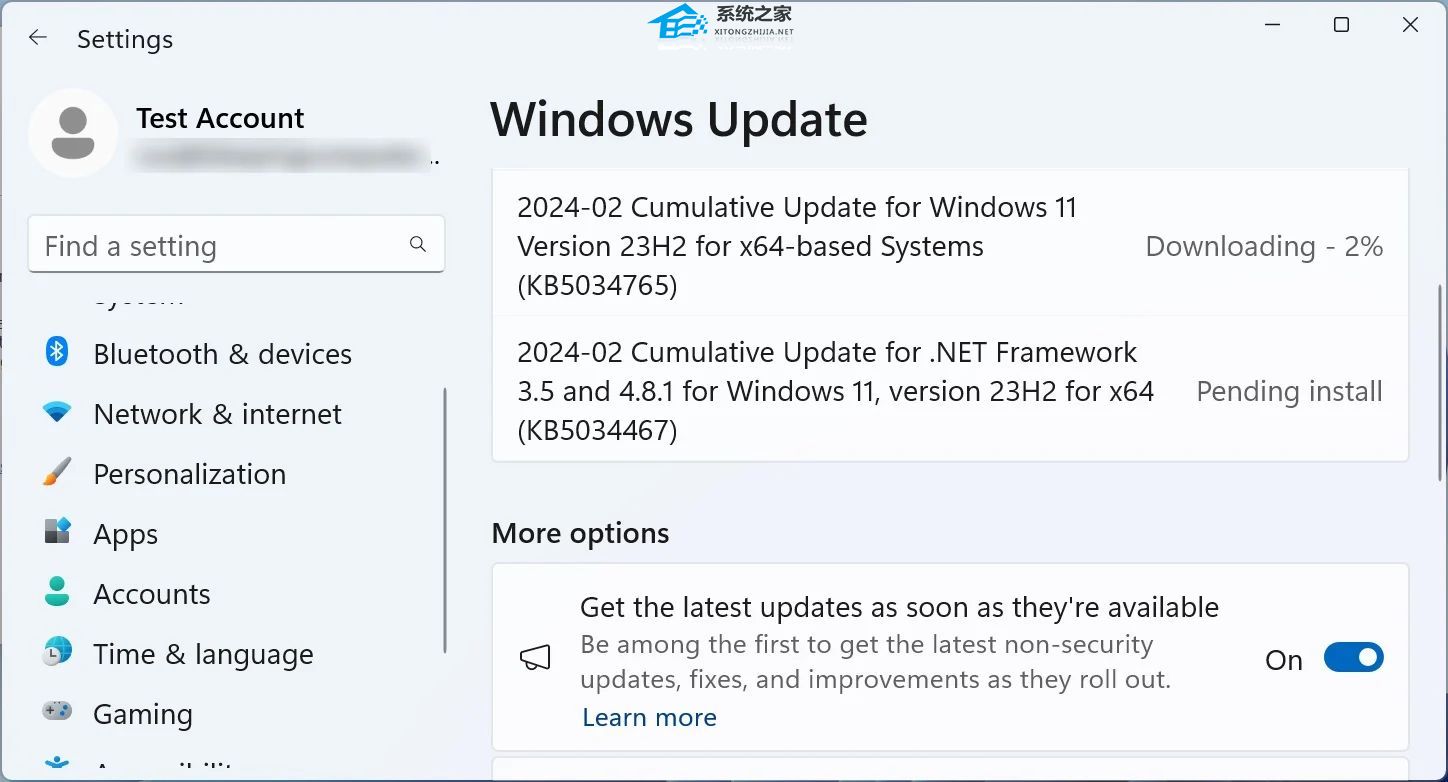Select Time & language in sidebar
The height and width of the screenshot is (782, 1448).
coord(203,654)
